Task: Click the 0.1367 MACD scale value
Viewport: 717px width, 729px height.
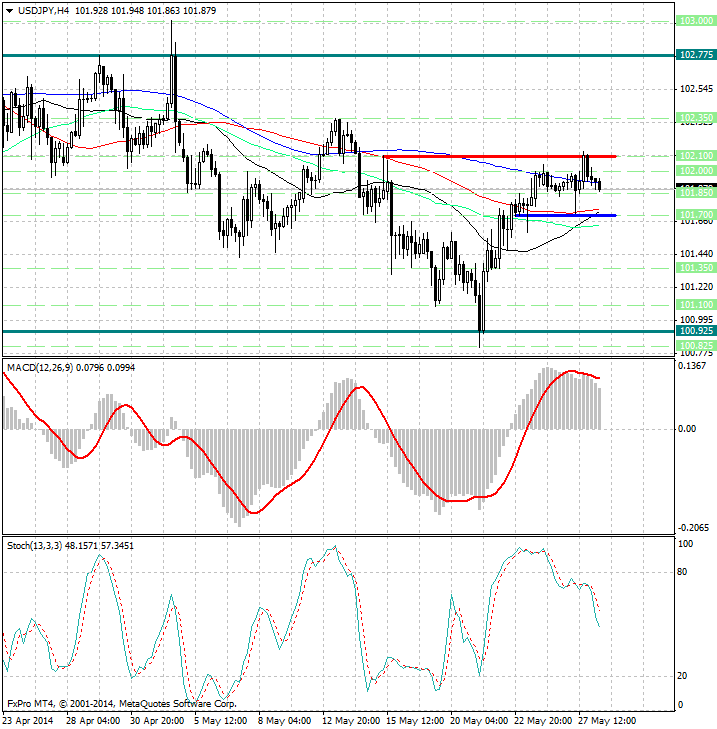Action: (692, 365)
